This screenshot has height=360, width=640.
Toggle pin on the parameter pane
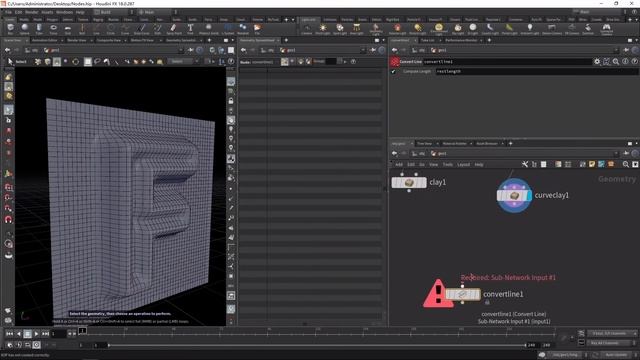tap(627, 50)
